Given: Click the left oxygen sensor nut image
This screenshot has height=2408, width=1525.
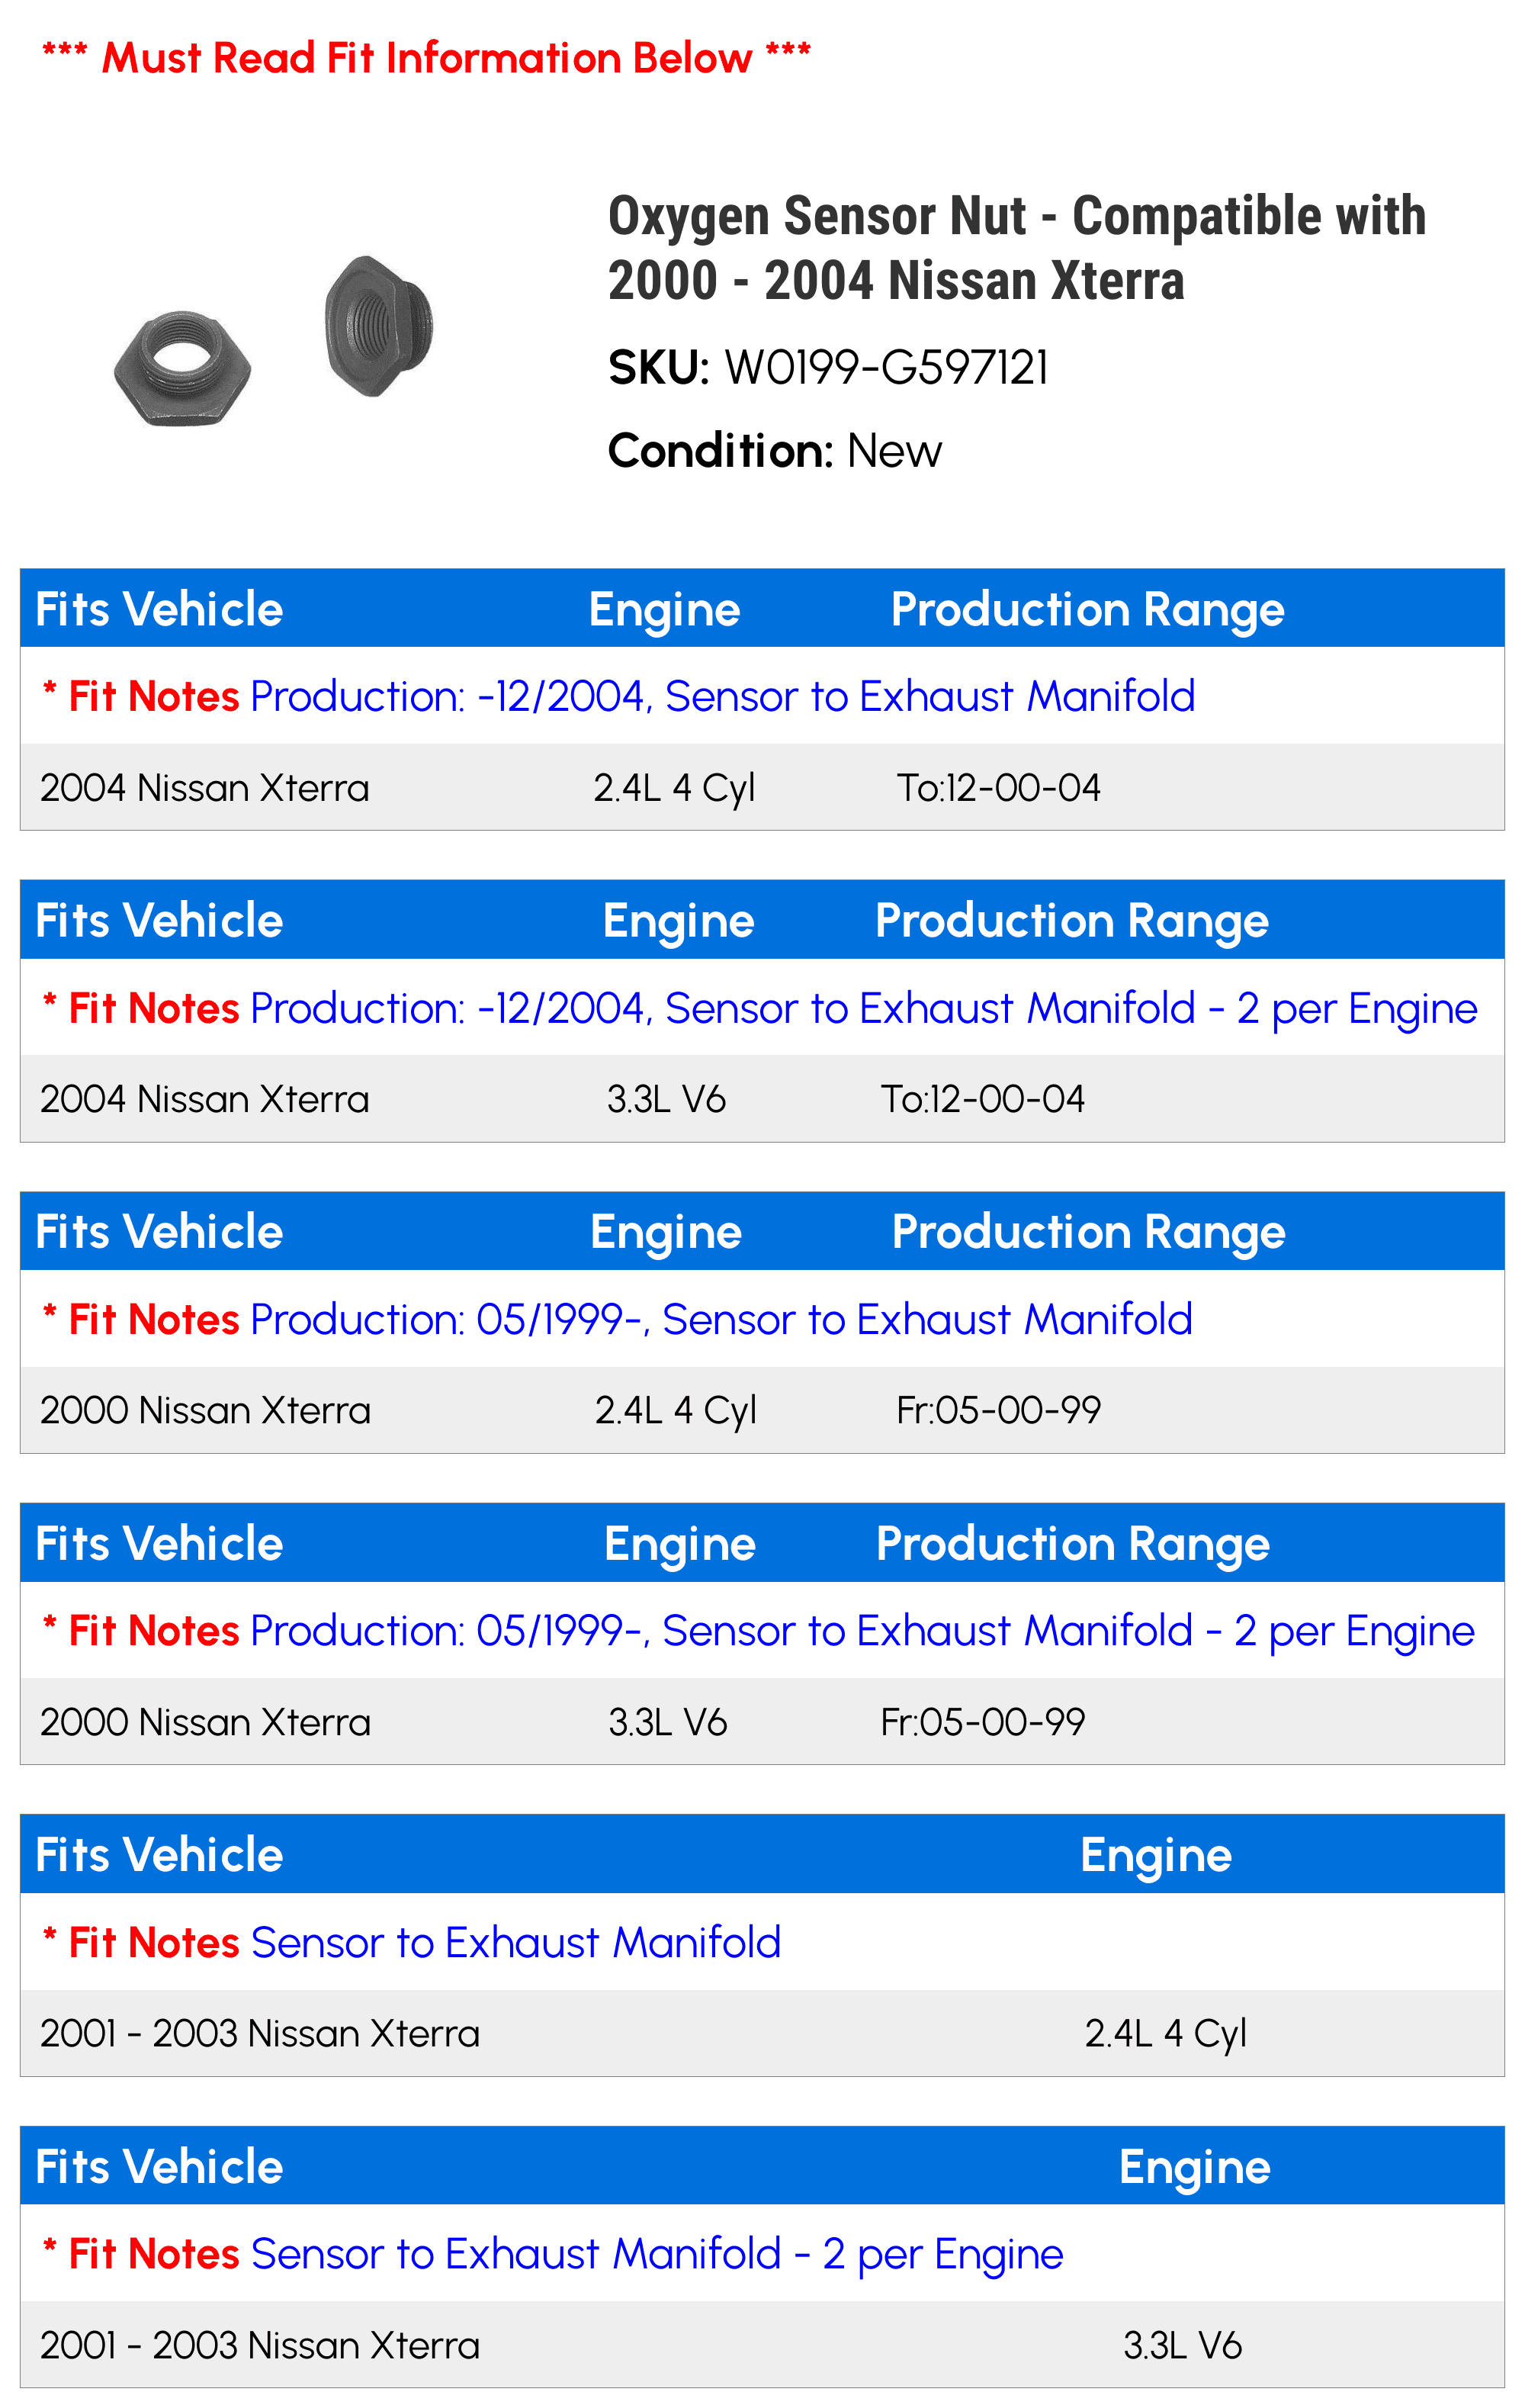Looking at the screenshot, I should pyautogui.click(x=183, y=367).
